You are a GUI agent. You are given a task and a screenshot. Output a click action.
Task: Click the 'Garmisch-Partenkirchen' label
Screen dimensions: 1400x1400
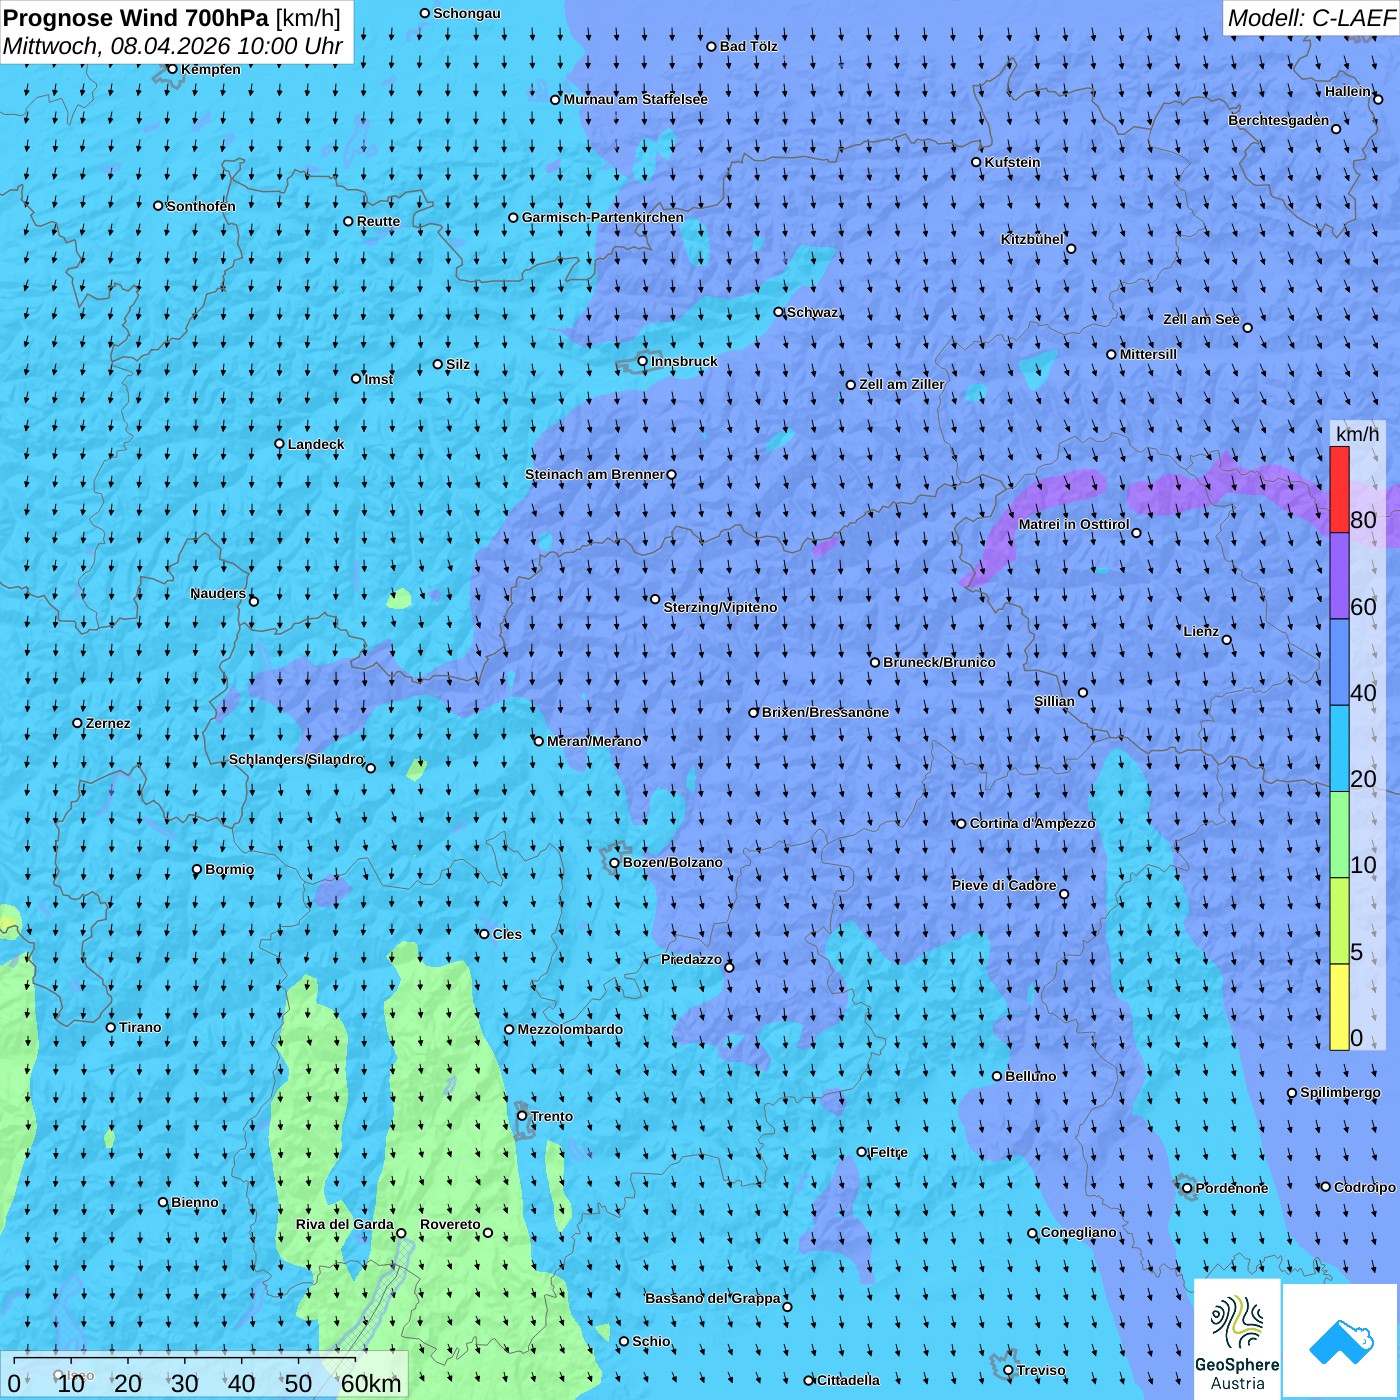coord(603,217)
